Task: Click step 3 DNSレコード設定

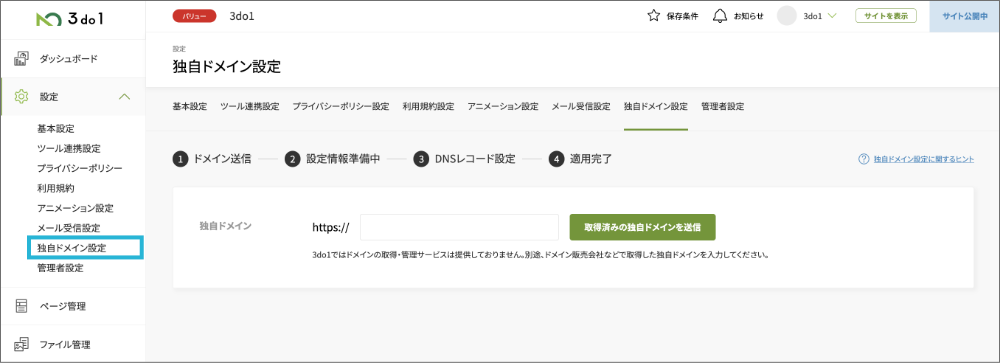Action: [464, 159]
